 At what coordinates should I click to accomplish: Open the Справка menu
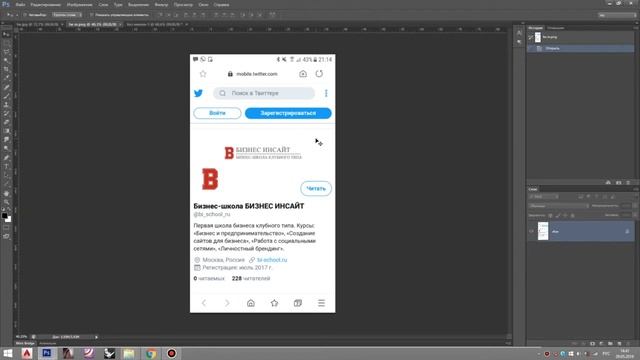[221, 5]
